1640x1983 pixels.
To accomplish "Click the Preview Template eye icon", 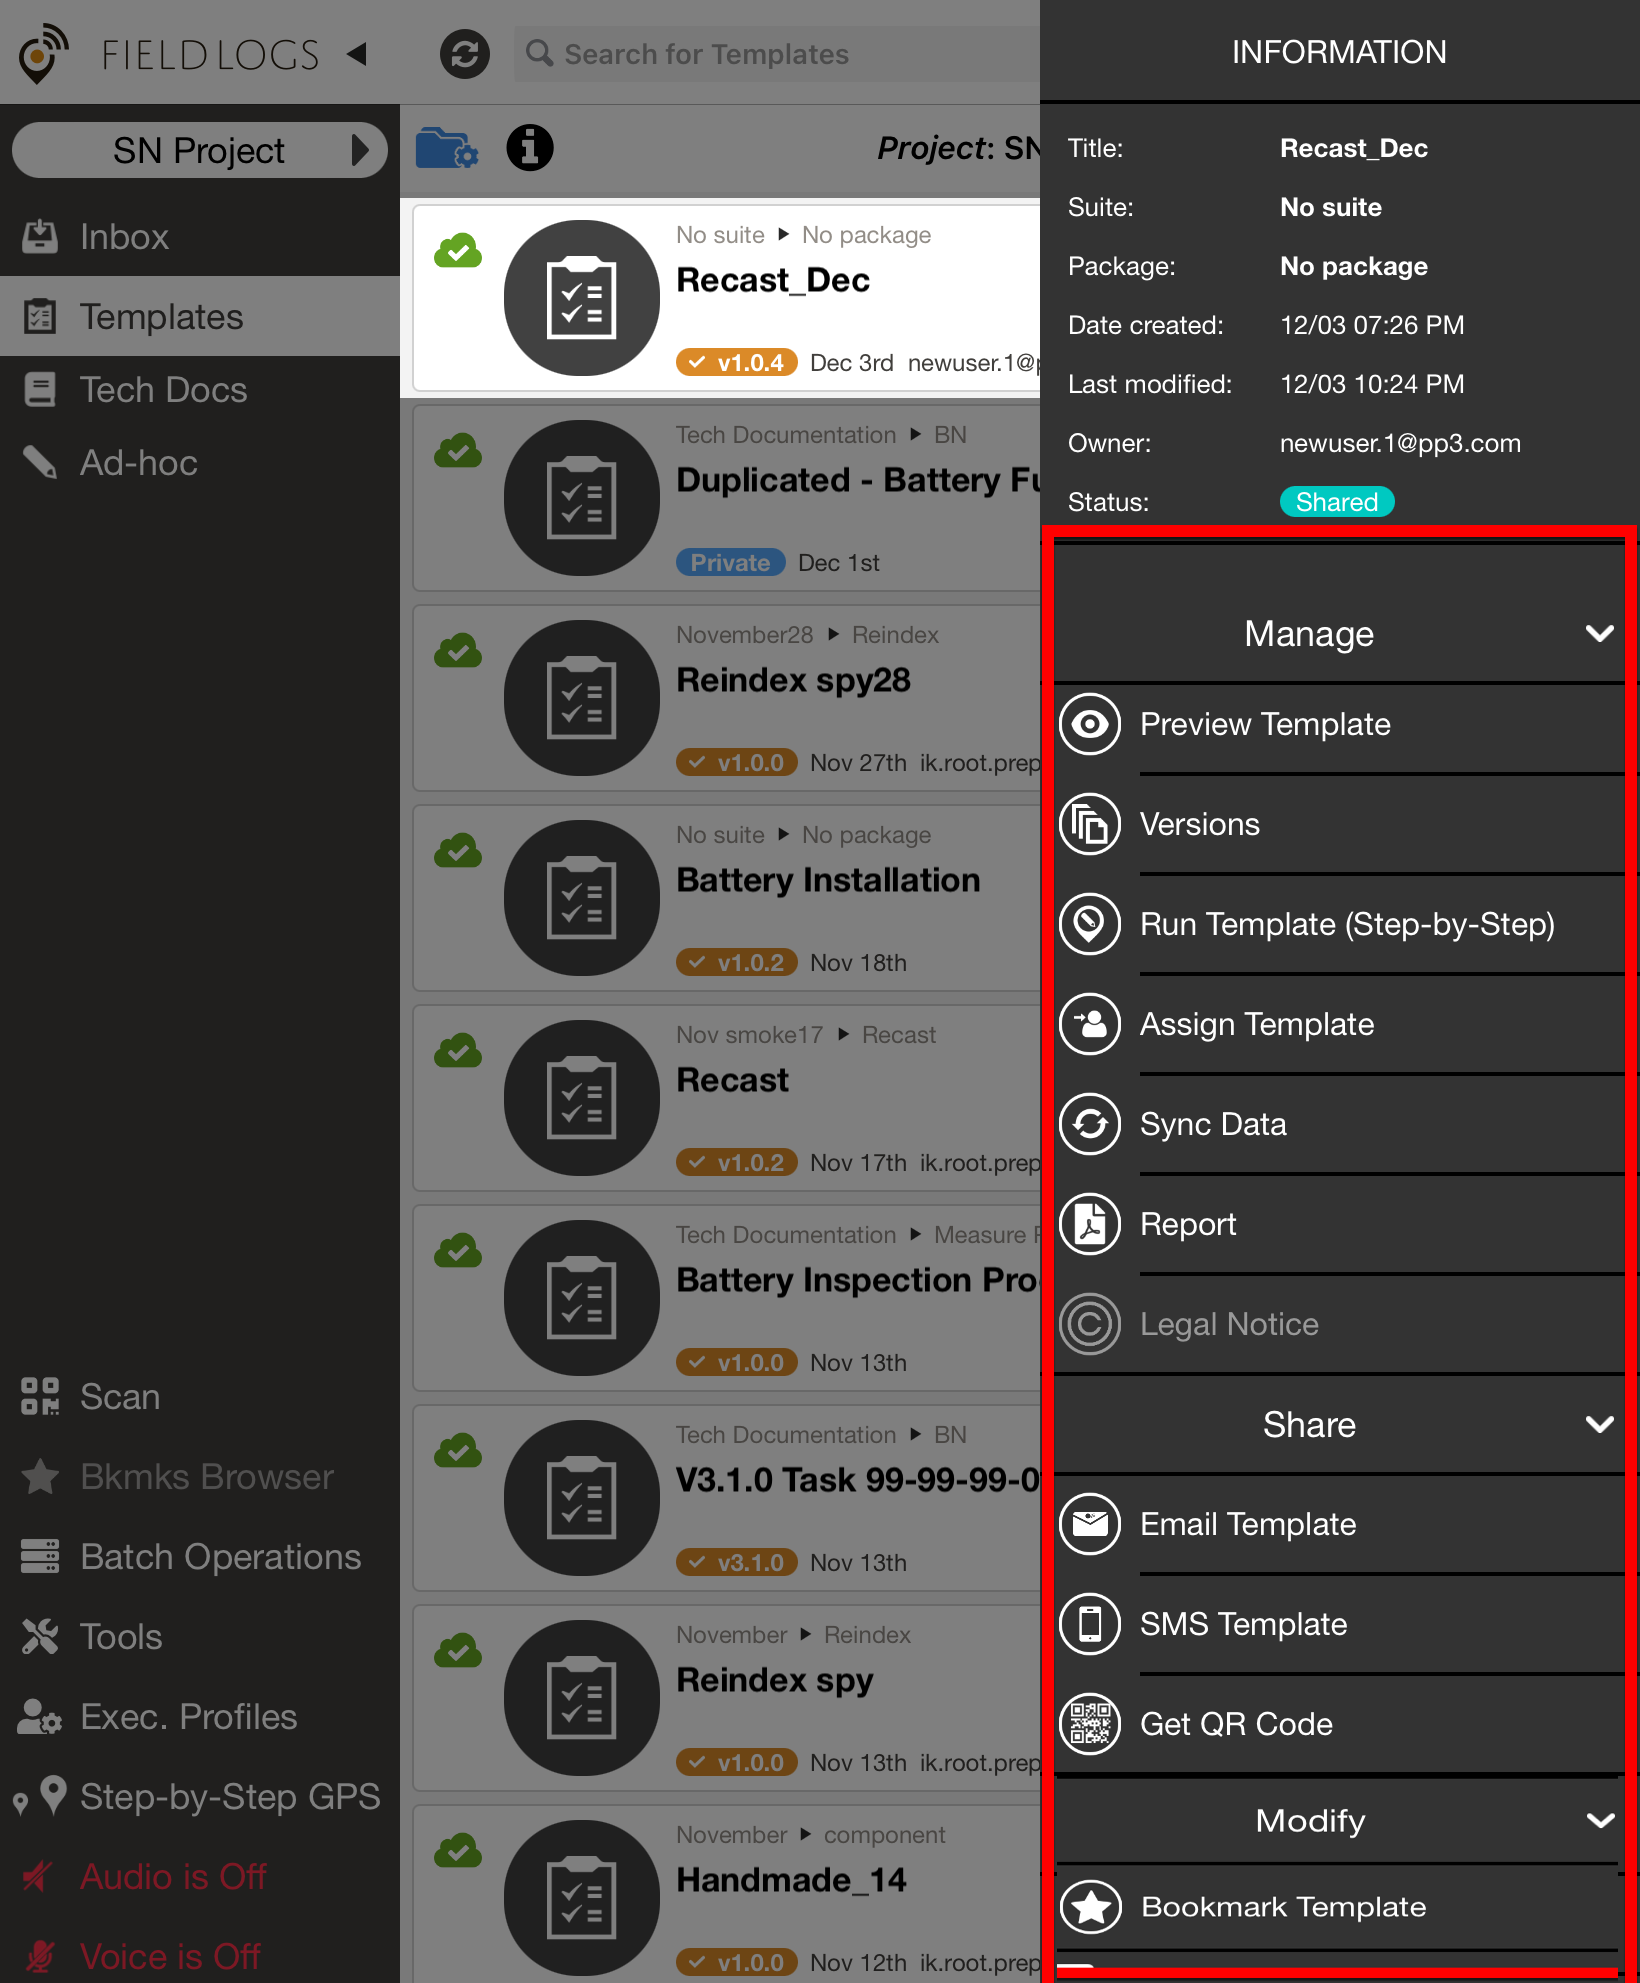I will (x=1089, y=724).
